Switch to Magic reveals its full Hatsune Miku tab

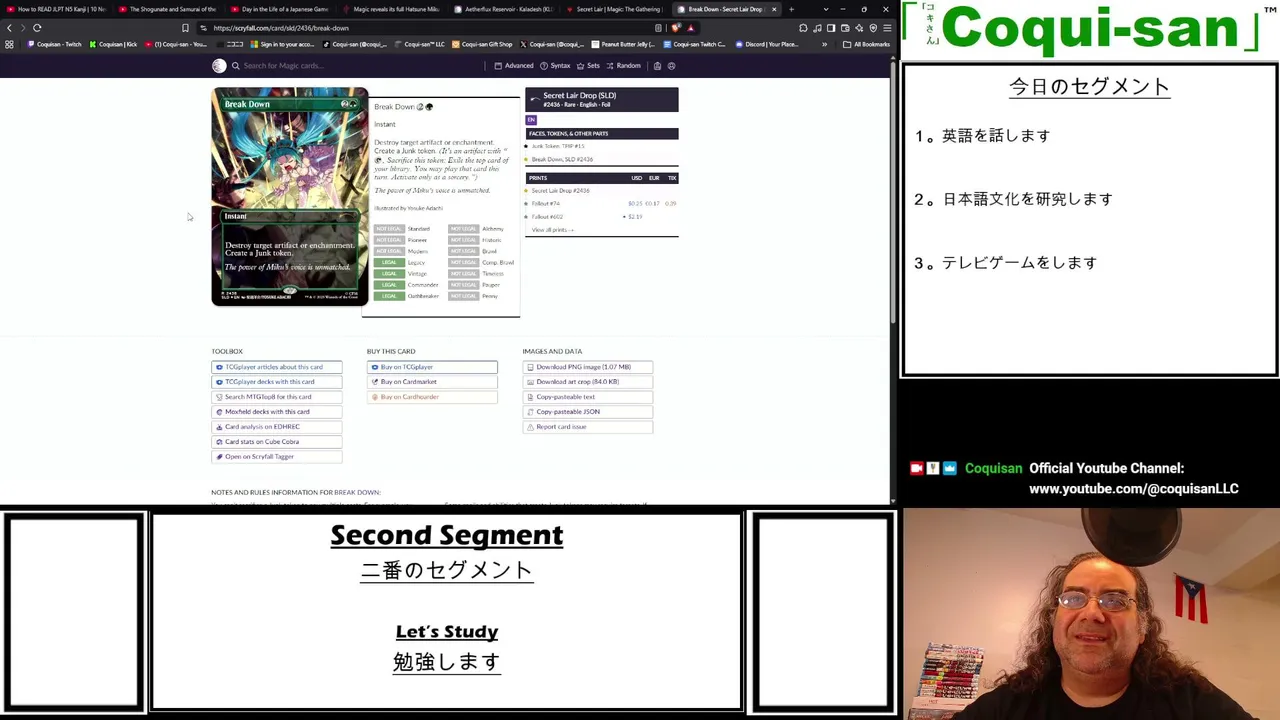(390, 9)
